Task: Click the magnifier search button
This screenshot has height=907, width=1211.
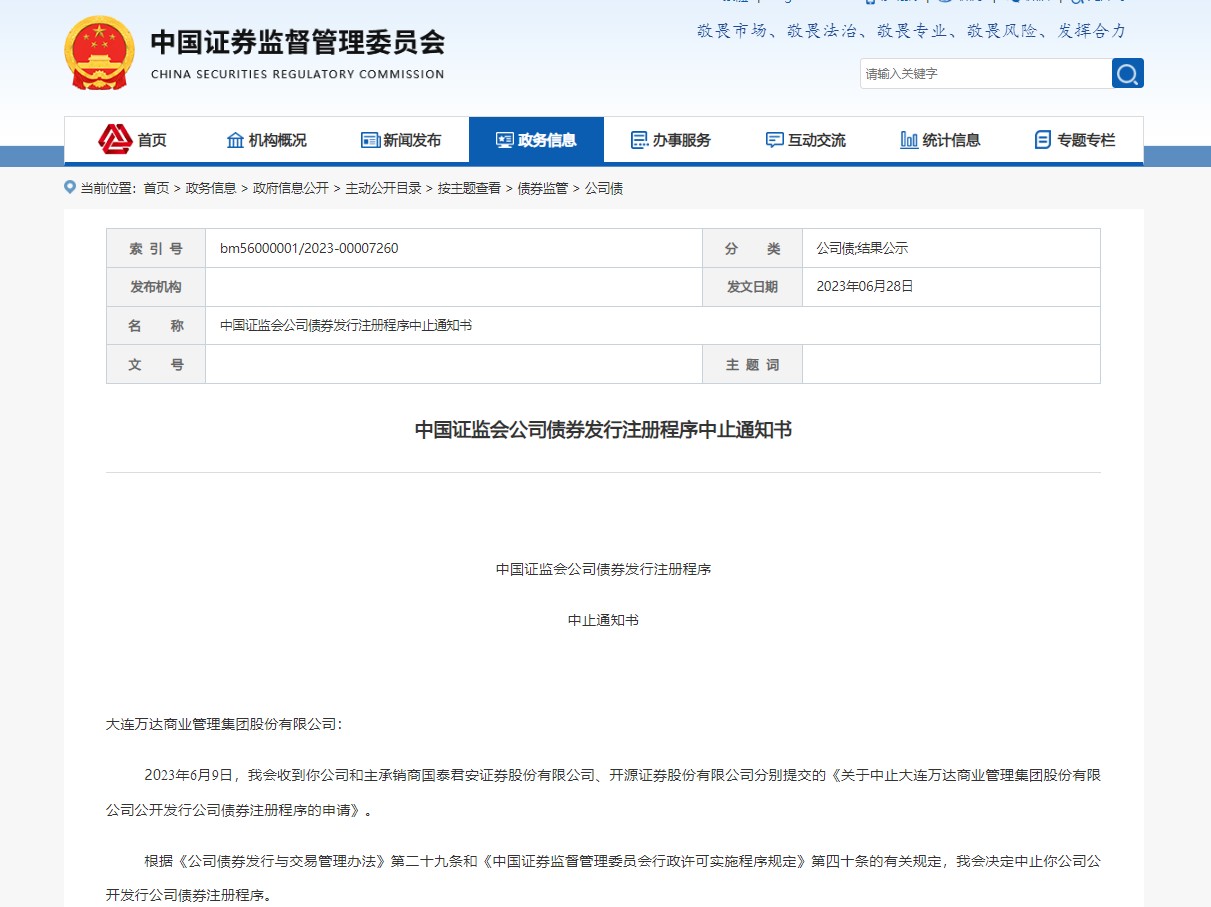Action: coord(1127,73)
